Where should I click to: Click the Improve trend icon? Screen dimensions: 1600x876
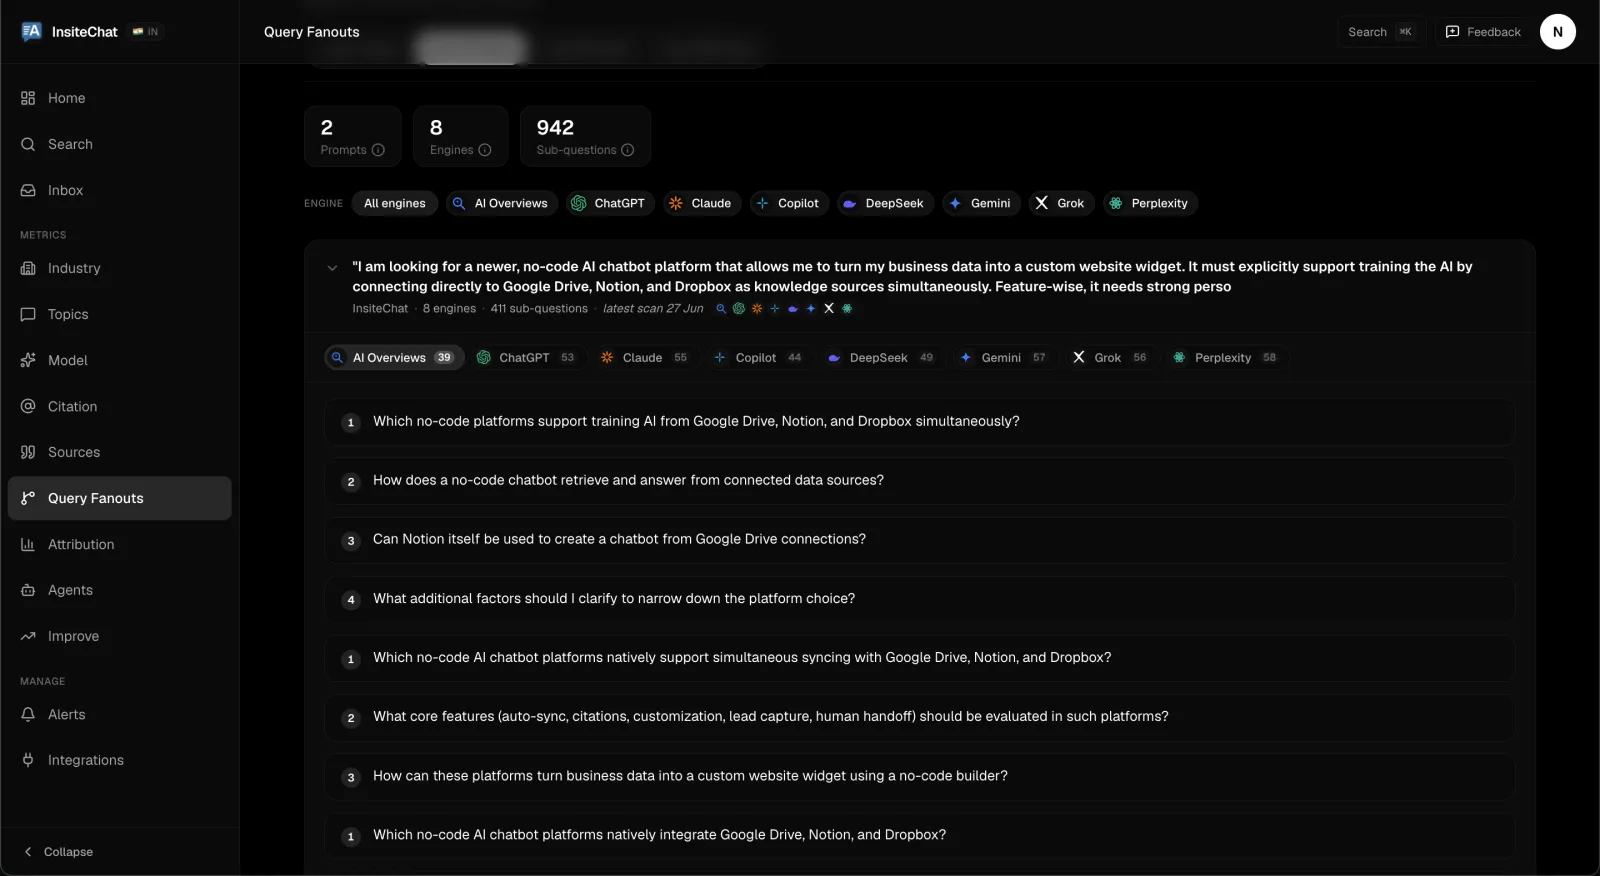28,636
